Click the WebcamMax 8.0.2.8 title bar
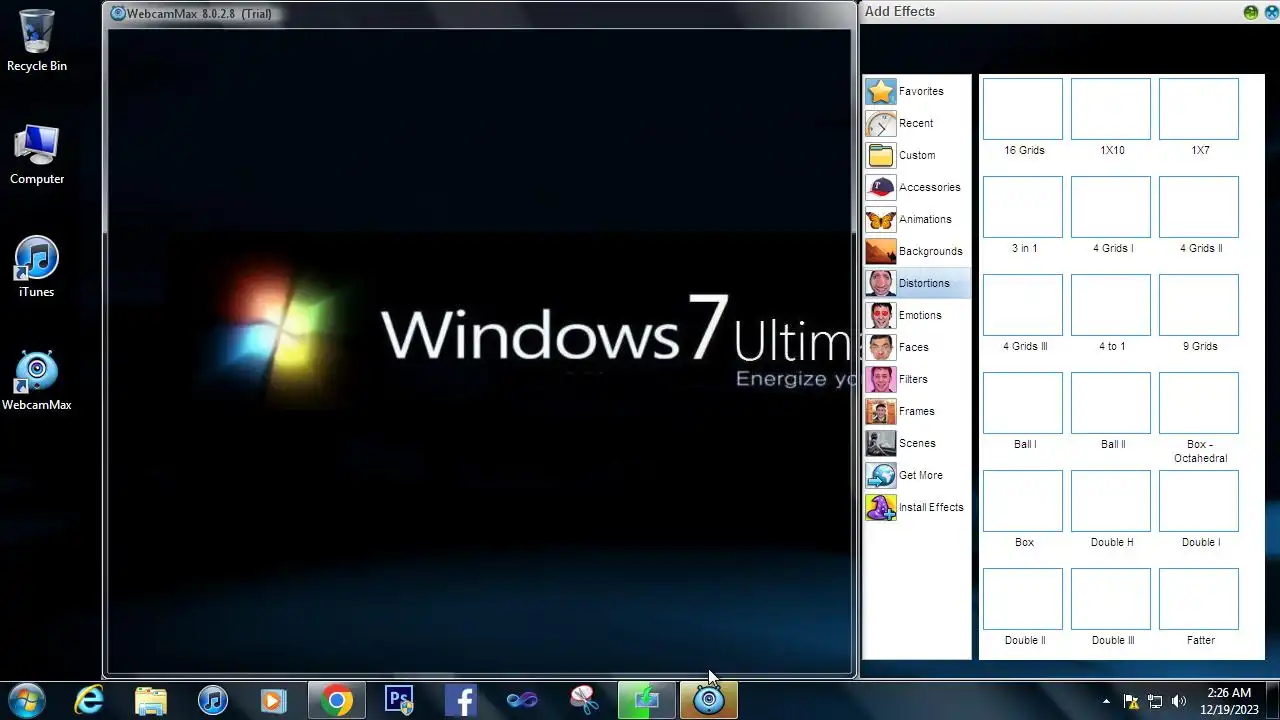1280x720 pixels. click(480, 14)
